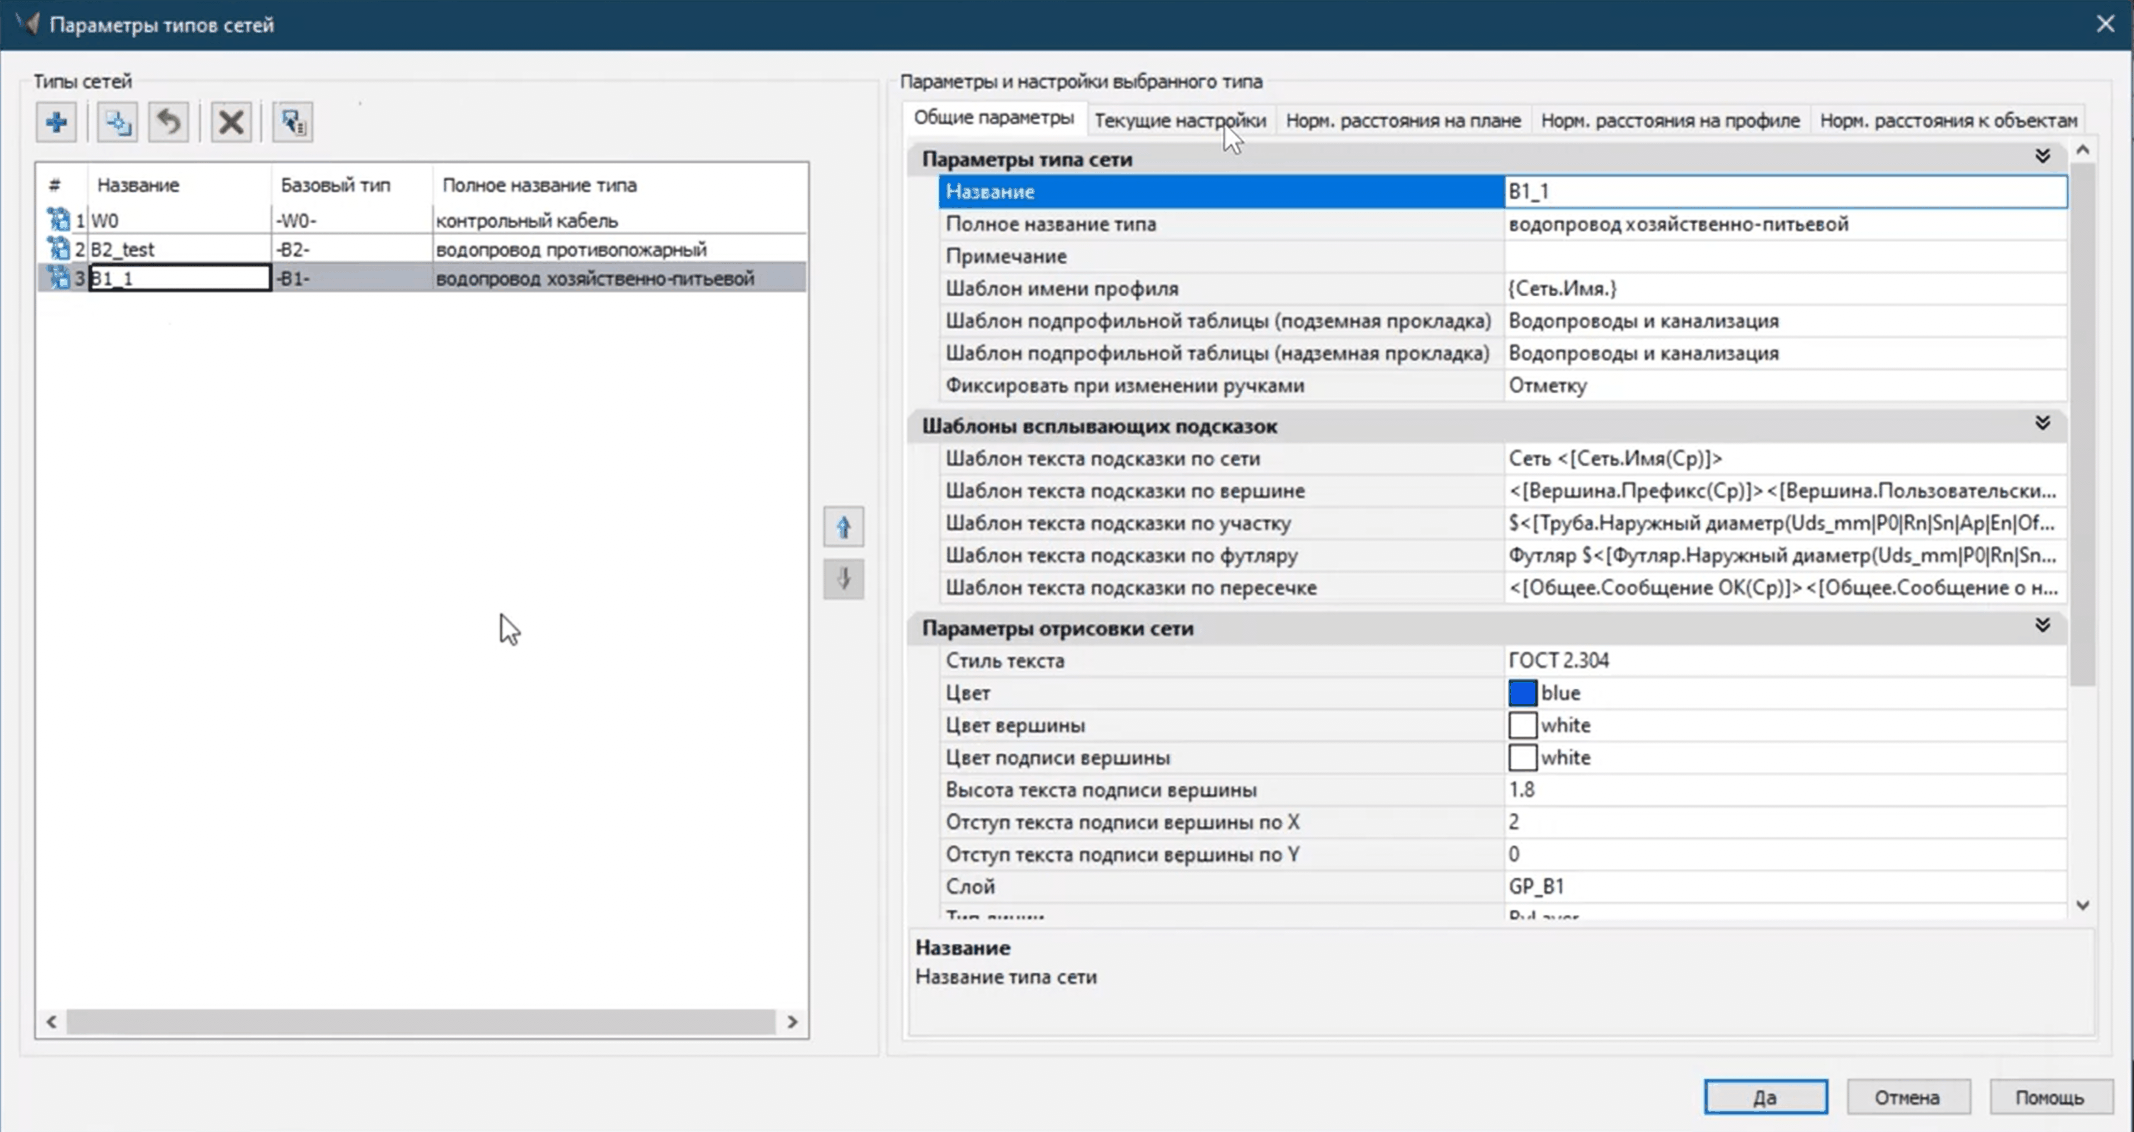Click the copy network type icon
The image size is (2134, 1132).
pos(117,122)
